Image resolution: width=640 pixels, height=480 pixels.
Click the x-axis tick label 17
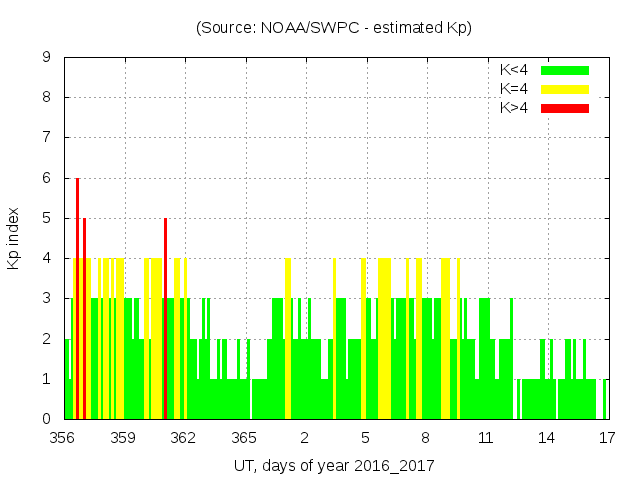(x=606, y=437)
